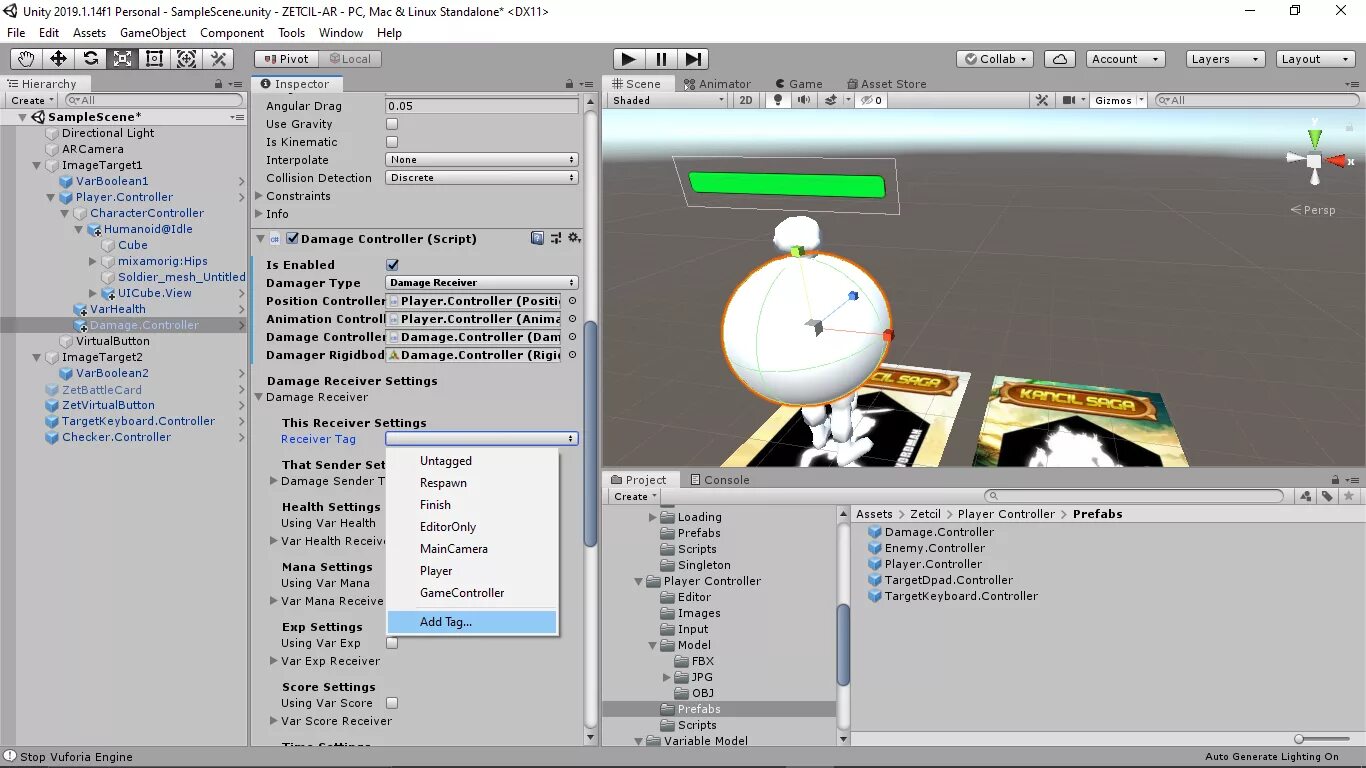The width and height of the screenshot is (1366, 768).
Task: Open the Interpolate dropdown
Action: (x=482, y=160)
